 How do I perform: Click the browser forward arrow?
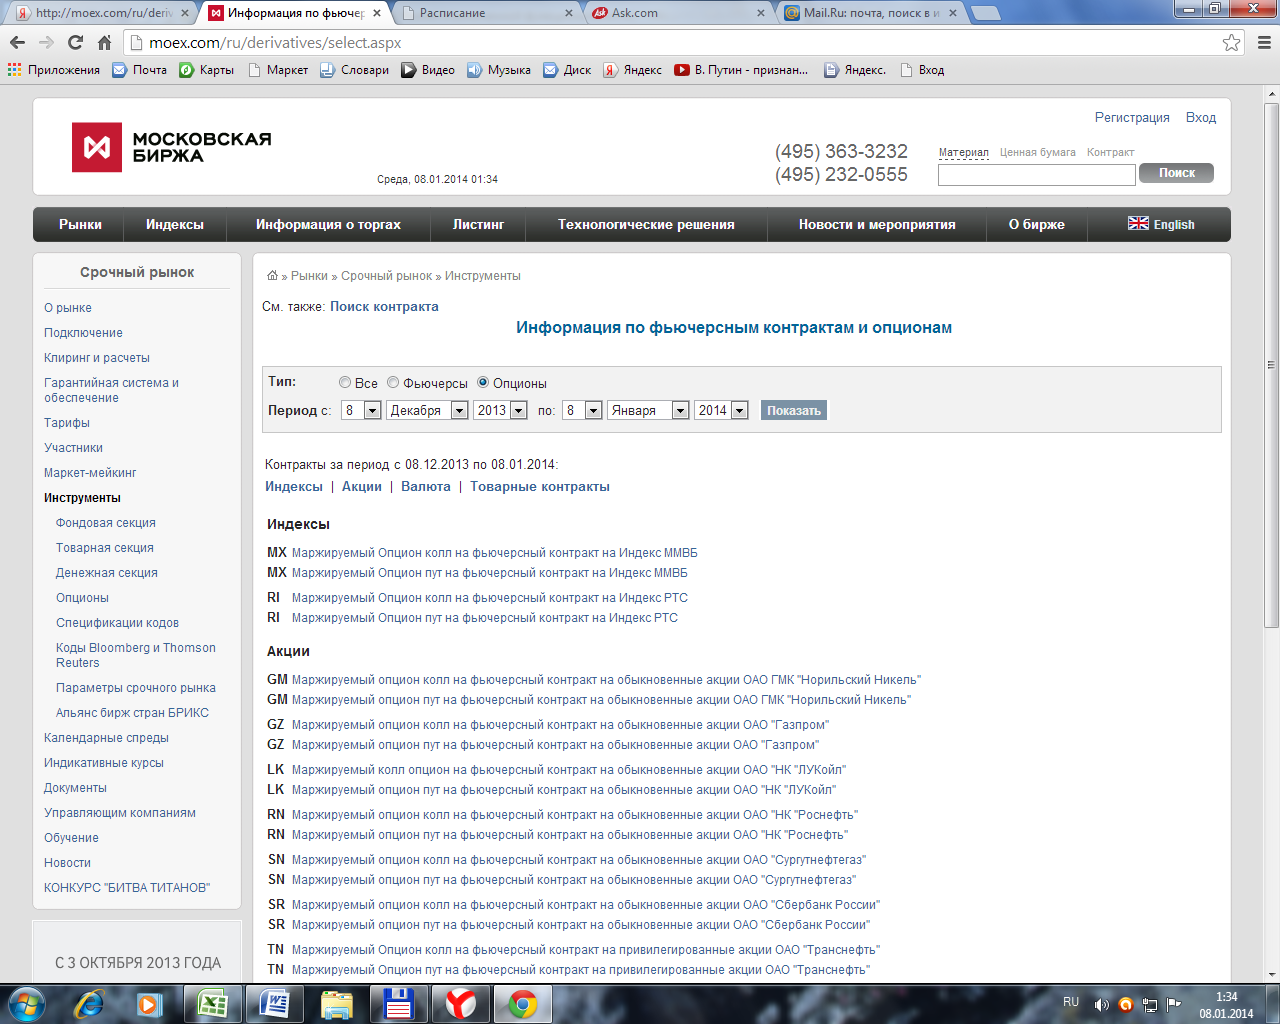pyautogui.click(x=46, y=42)
